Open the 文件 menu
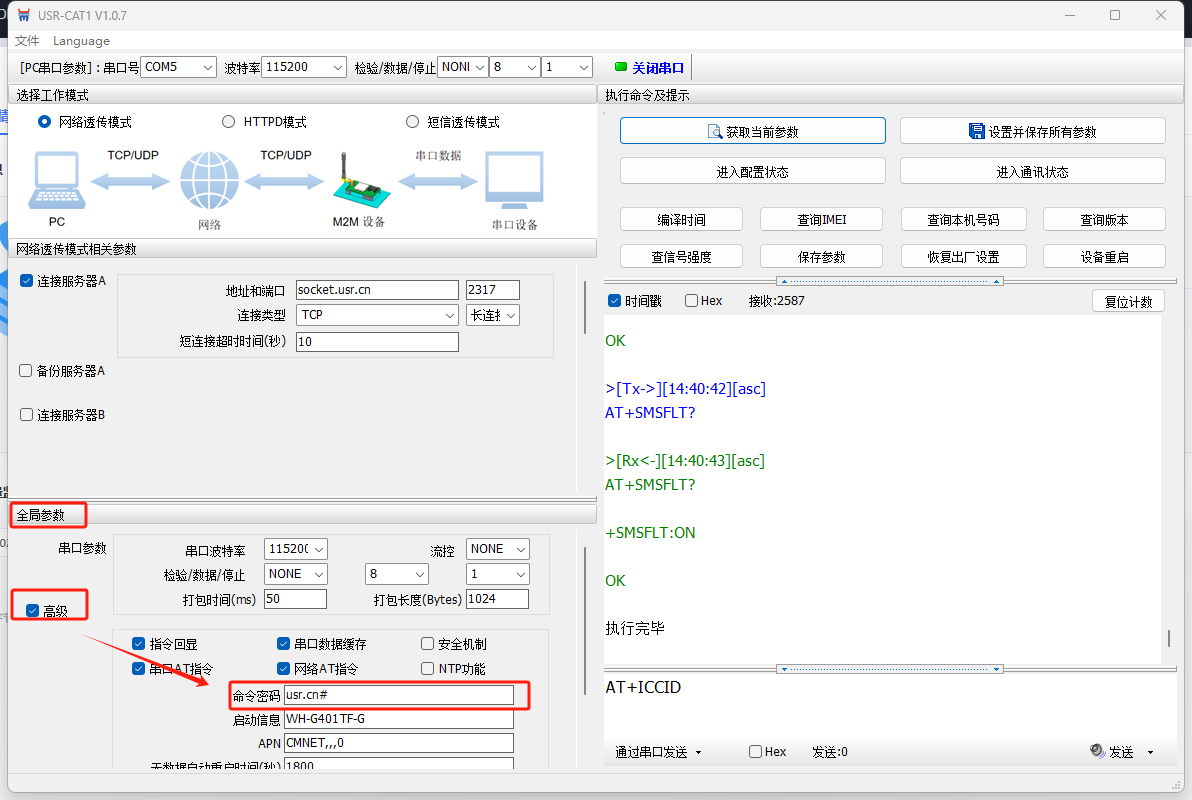 pyautogui.click(x=27, y=41)
